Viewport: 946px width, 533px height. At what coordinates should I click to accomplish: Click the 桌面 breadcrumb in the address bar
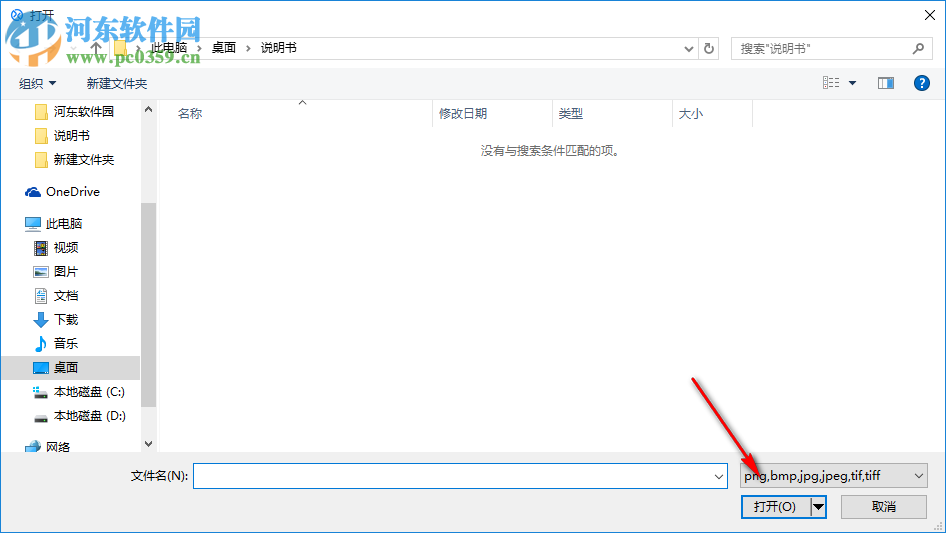(x=224, y=48)
